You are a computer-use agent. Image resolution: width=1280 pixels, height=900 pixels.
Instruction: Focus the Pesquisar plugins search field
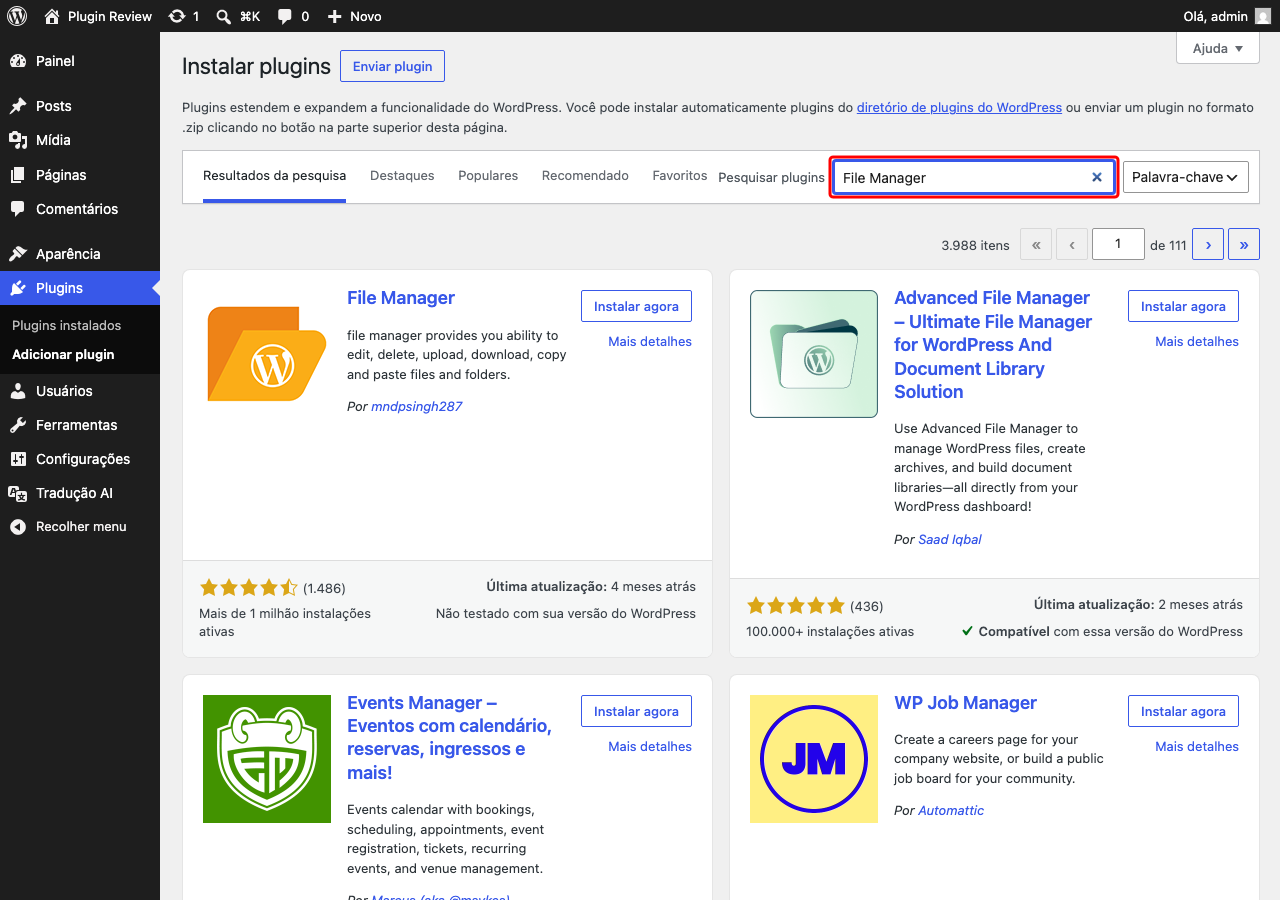tap(974, 177)
